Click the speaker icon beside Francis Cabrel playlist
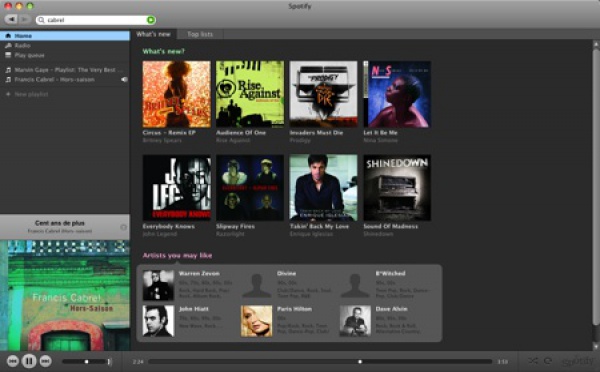600x372 pixels. pos(124,80)
